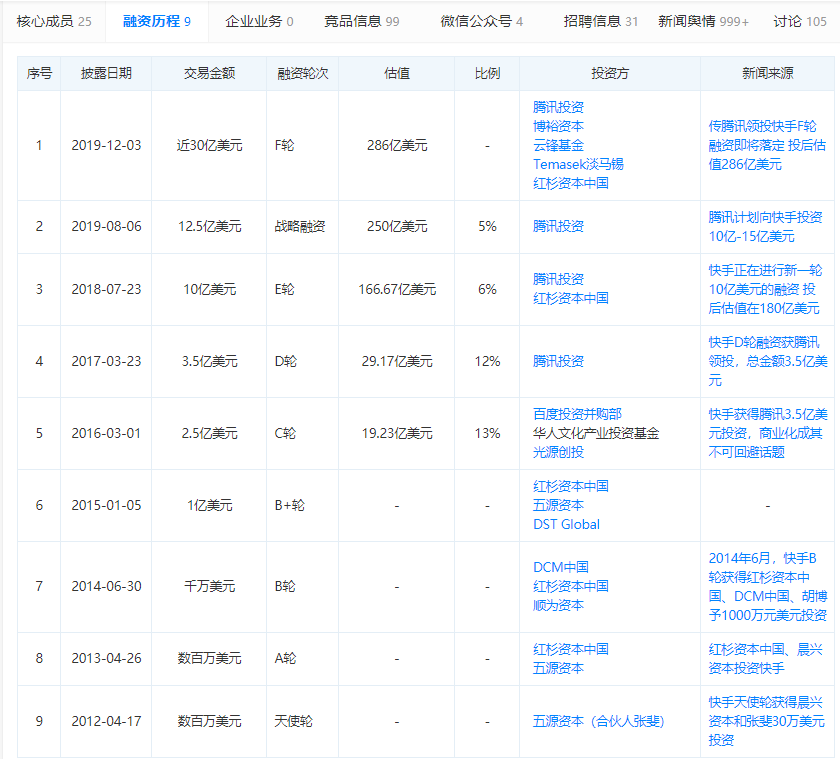Open 腾讯投资 investor in F轮 row

click(x=558, y=107)
